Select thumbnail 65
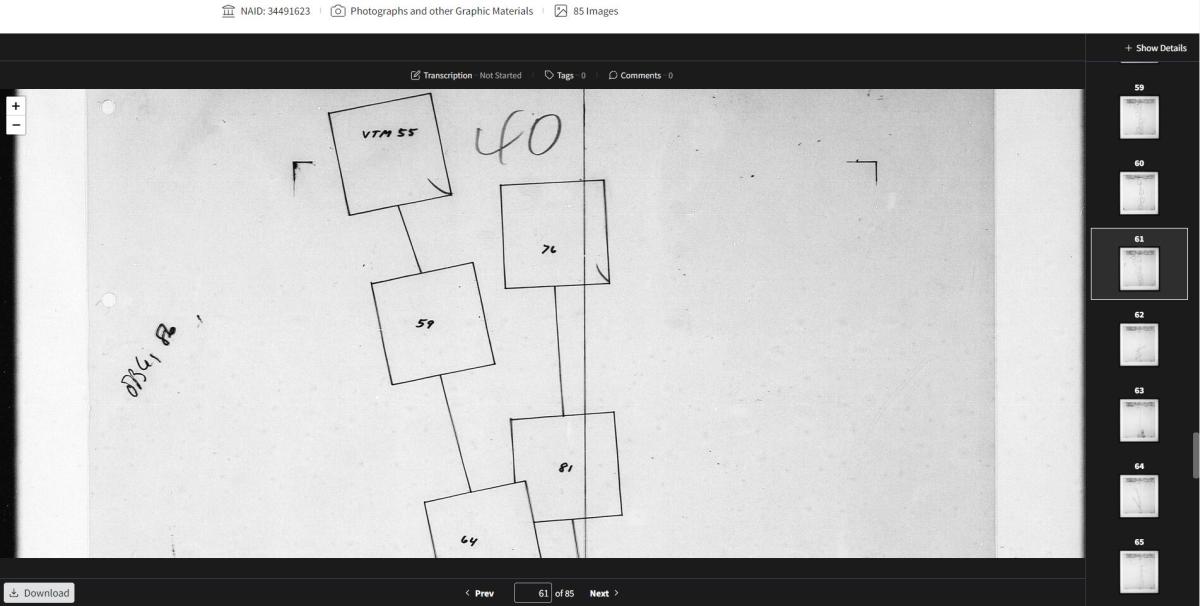1200x606 pixels. (x=1139, y=572)
